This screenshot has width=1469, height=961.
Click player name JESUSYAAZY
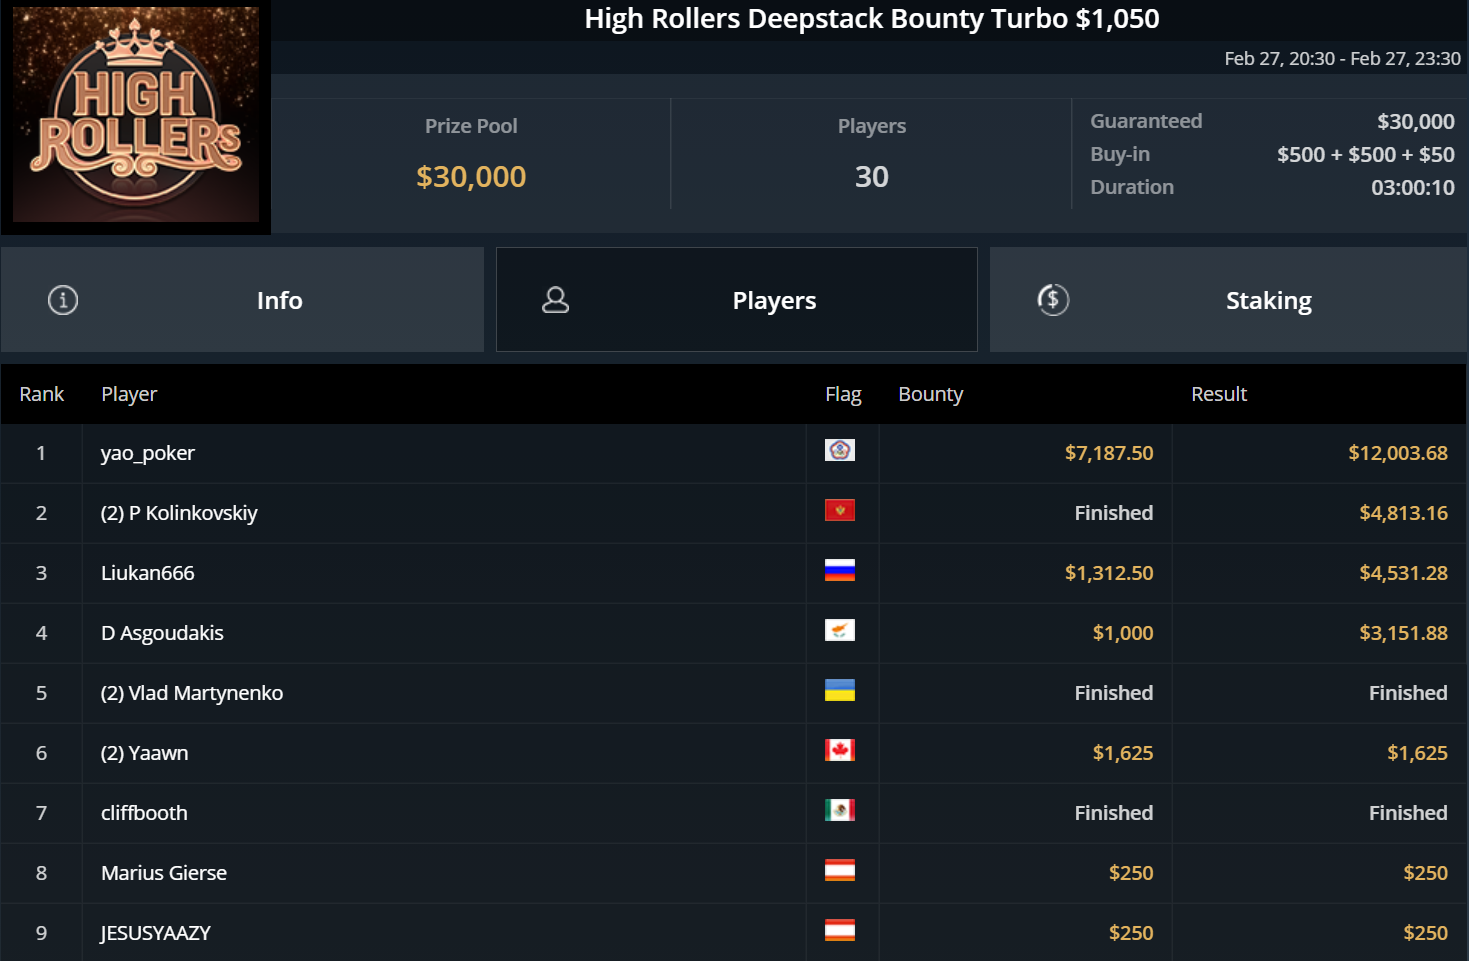coord(156,933)
